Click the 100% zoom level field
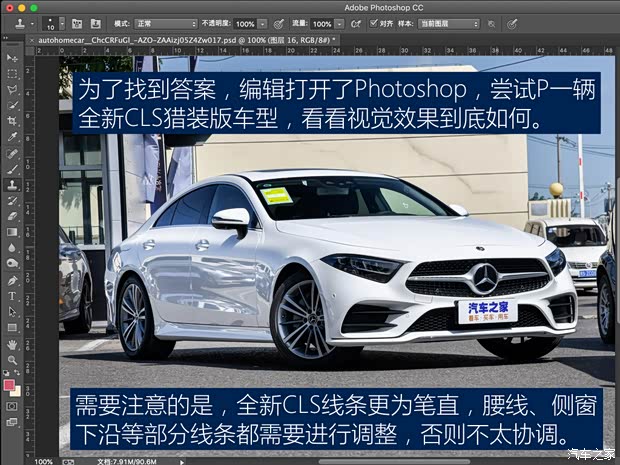Screen dimensions: 620x465 tap(44, 461)
